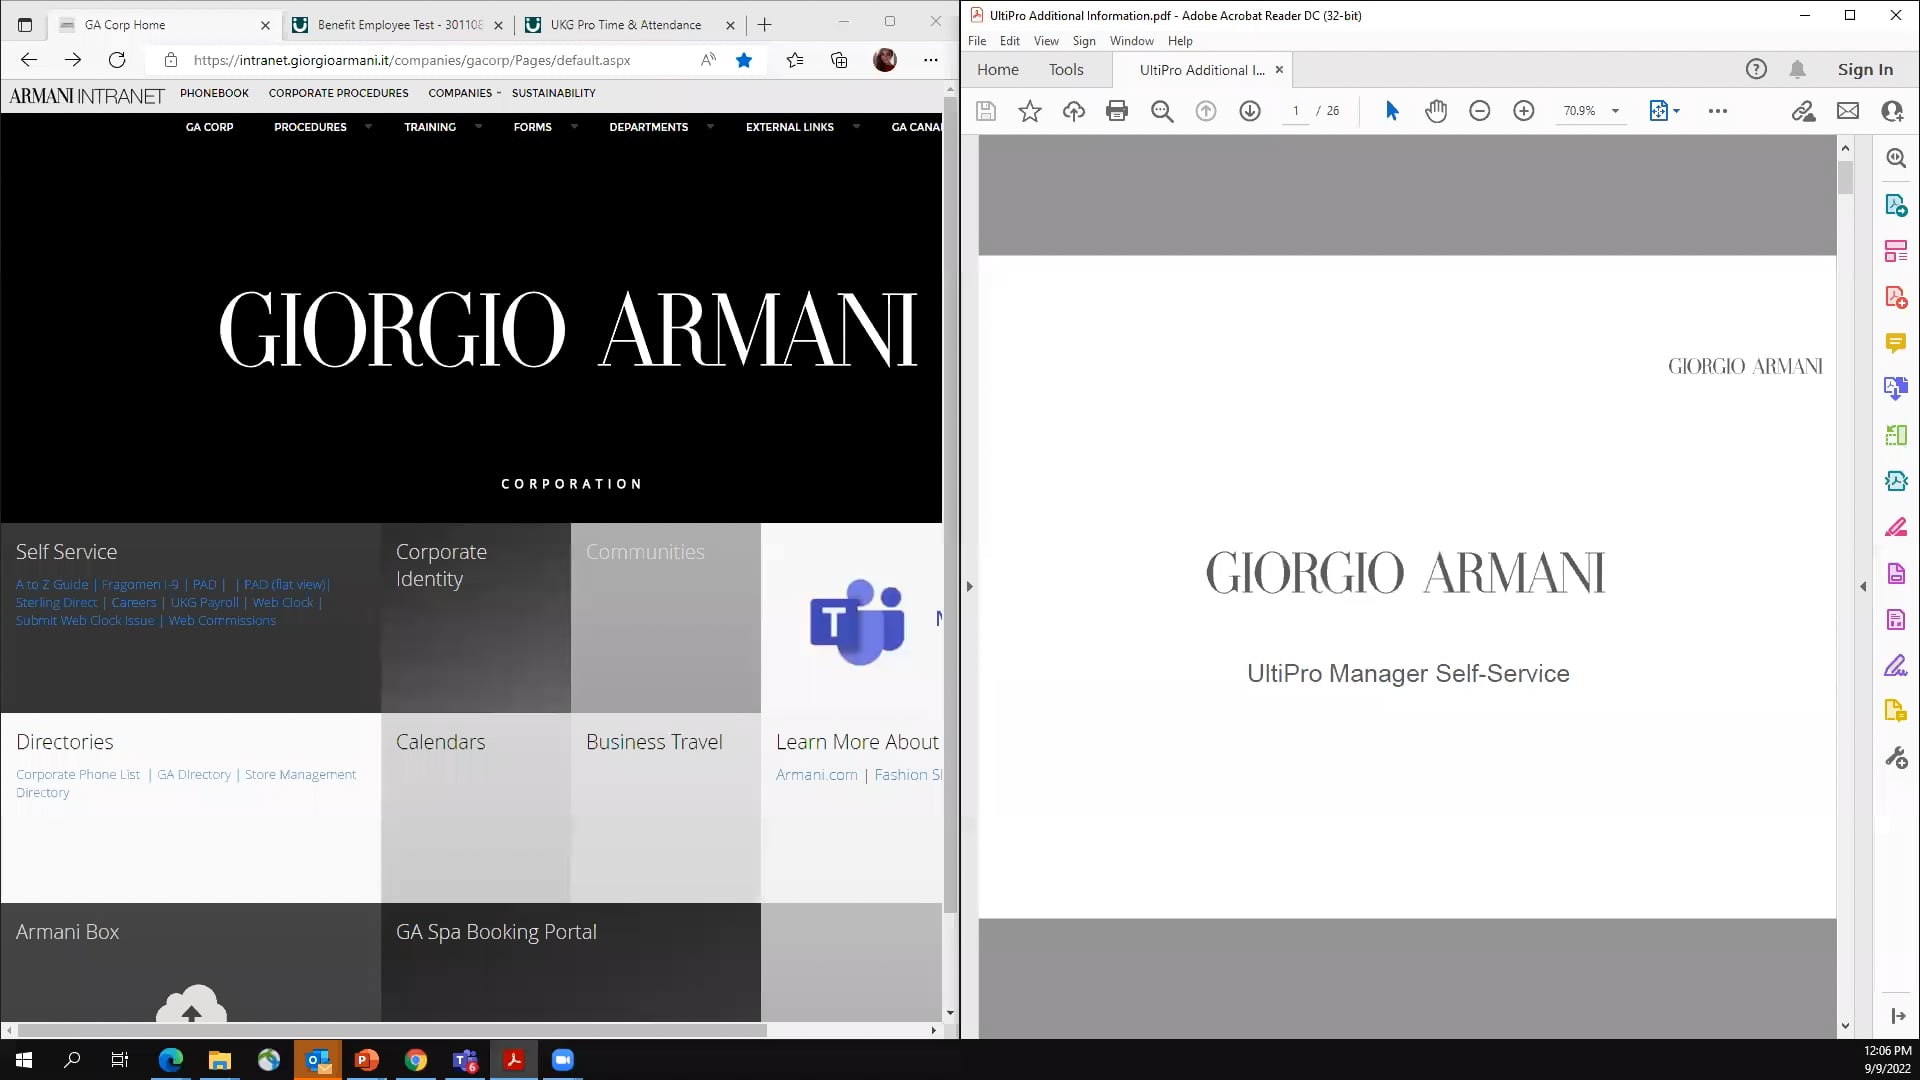Image resolution: width=1920 pixels, height=1080 pixels.
Task: Click the PDF vertical scrollbar thumb
Action: pos(1845,176)
